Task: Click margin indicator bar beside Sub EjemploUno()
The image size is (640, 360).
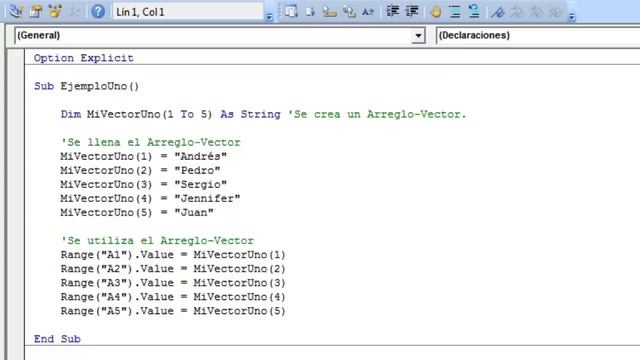Action: [16, 86]
